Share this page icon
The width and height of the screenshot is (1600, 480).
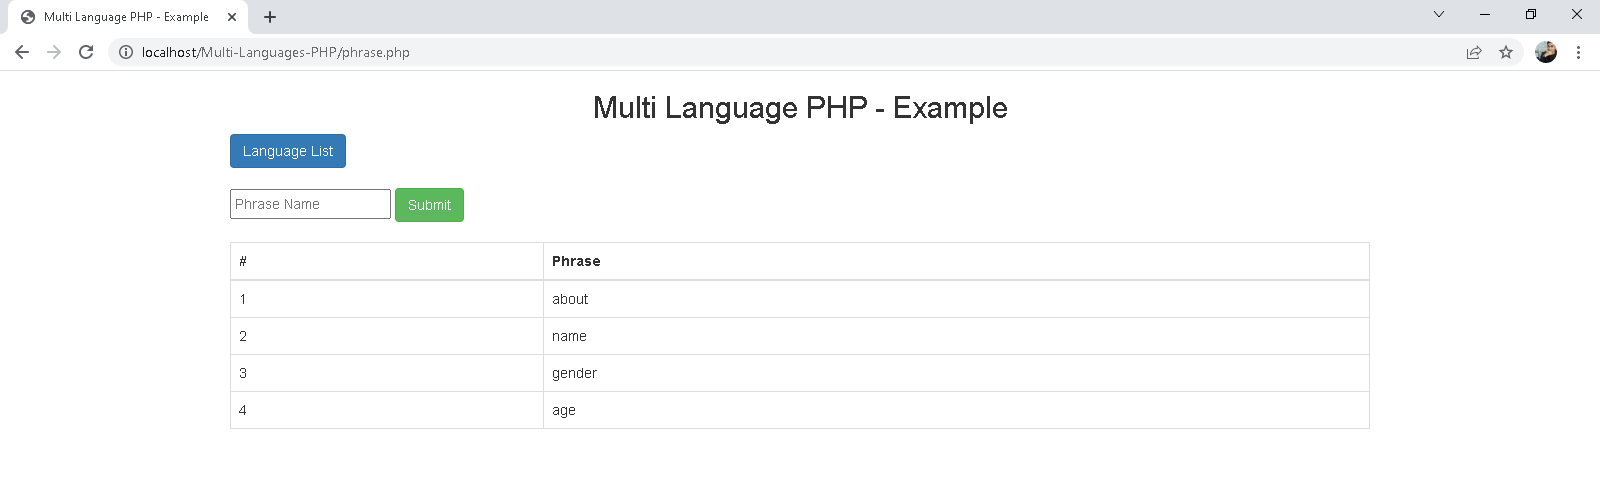pyautogui.click(x=1474, y=52)
